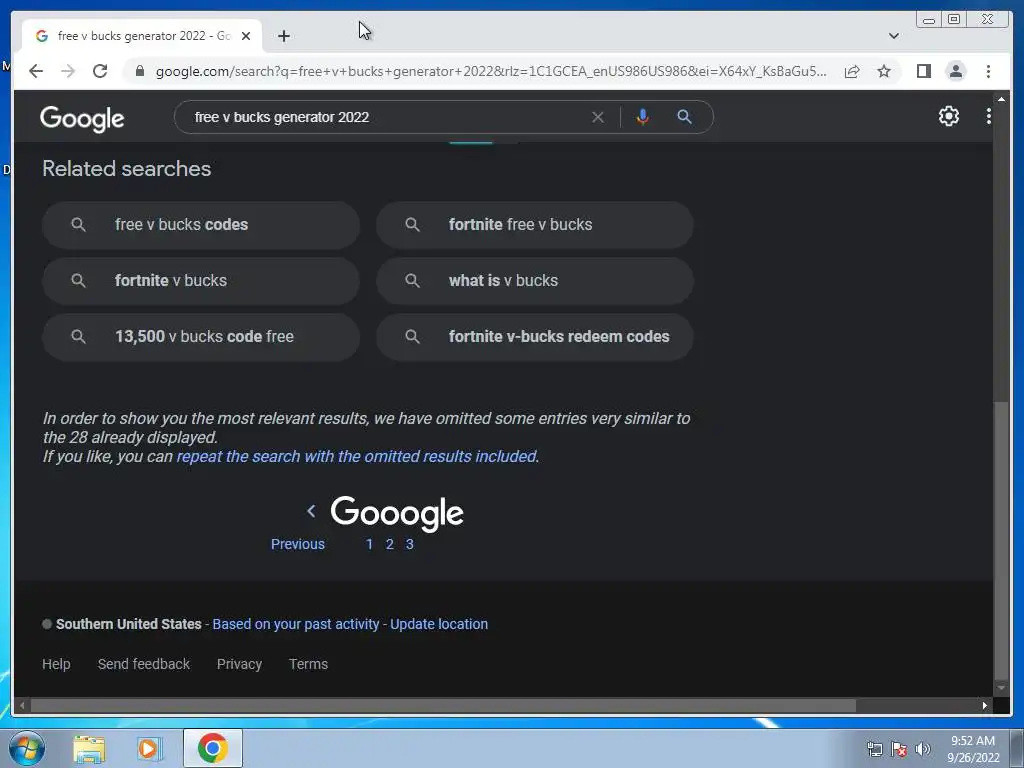Open a new tab with the plus button
The image size is (1024, 768).
click(x=283, y=36)
